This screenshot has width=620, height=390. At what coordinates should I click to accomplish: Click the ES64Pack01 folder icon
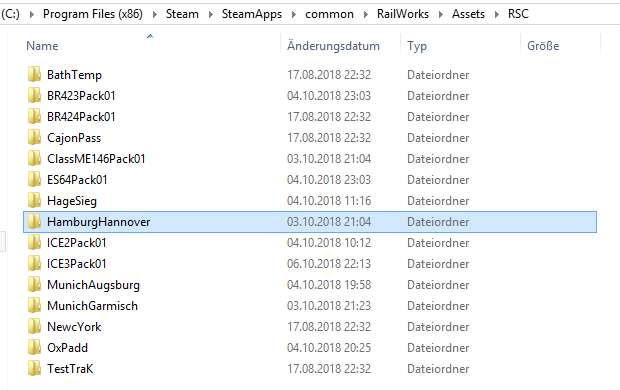pyautogui.click(x=34, y=179)
